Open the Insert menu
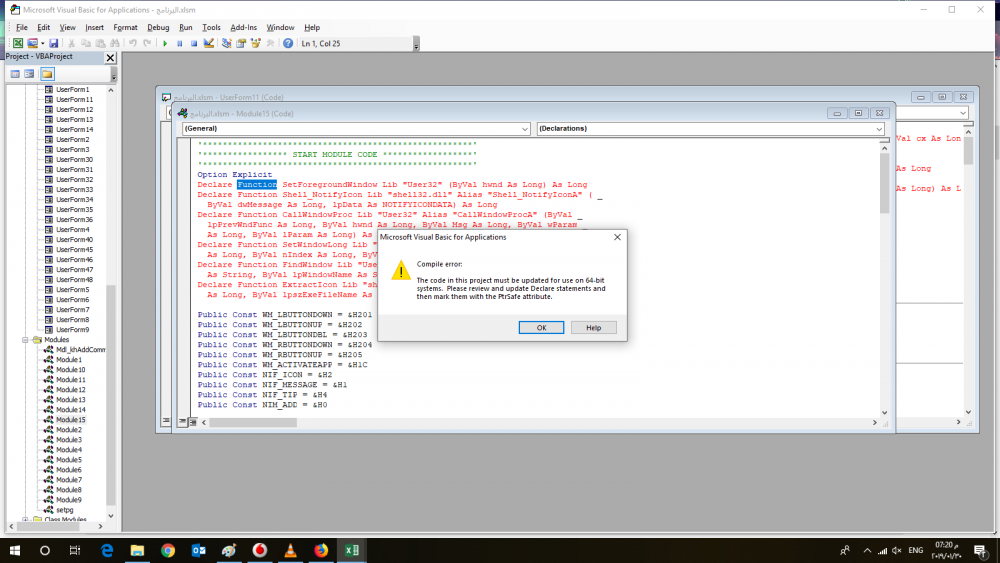The width and height of the screenshot is (1000, 563). pyautogui.click(x=94, y=27)
